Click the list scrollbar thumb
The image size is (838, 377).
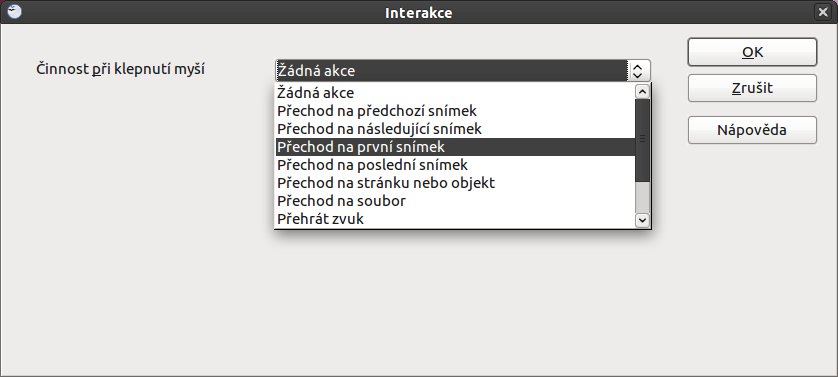coord(642,140)
